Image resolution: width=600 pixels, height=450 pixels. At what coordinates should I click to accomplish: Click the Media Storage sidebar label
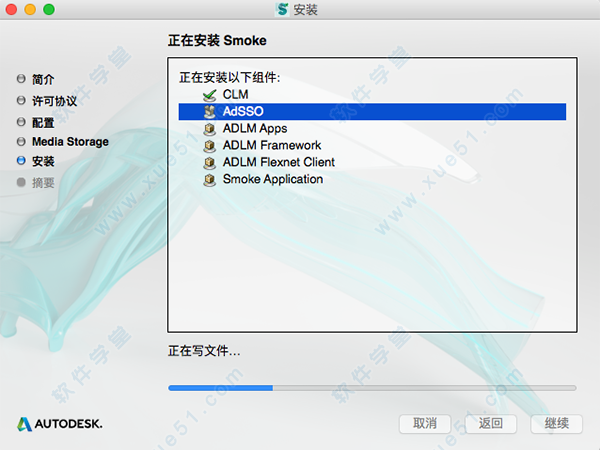point(70,142)
